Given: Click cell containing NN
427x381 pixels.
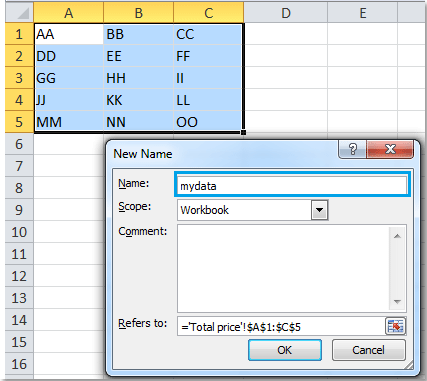Looking at the screenshot, I should pos(139,122).
